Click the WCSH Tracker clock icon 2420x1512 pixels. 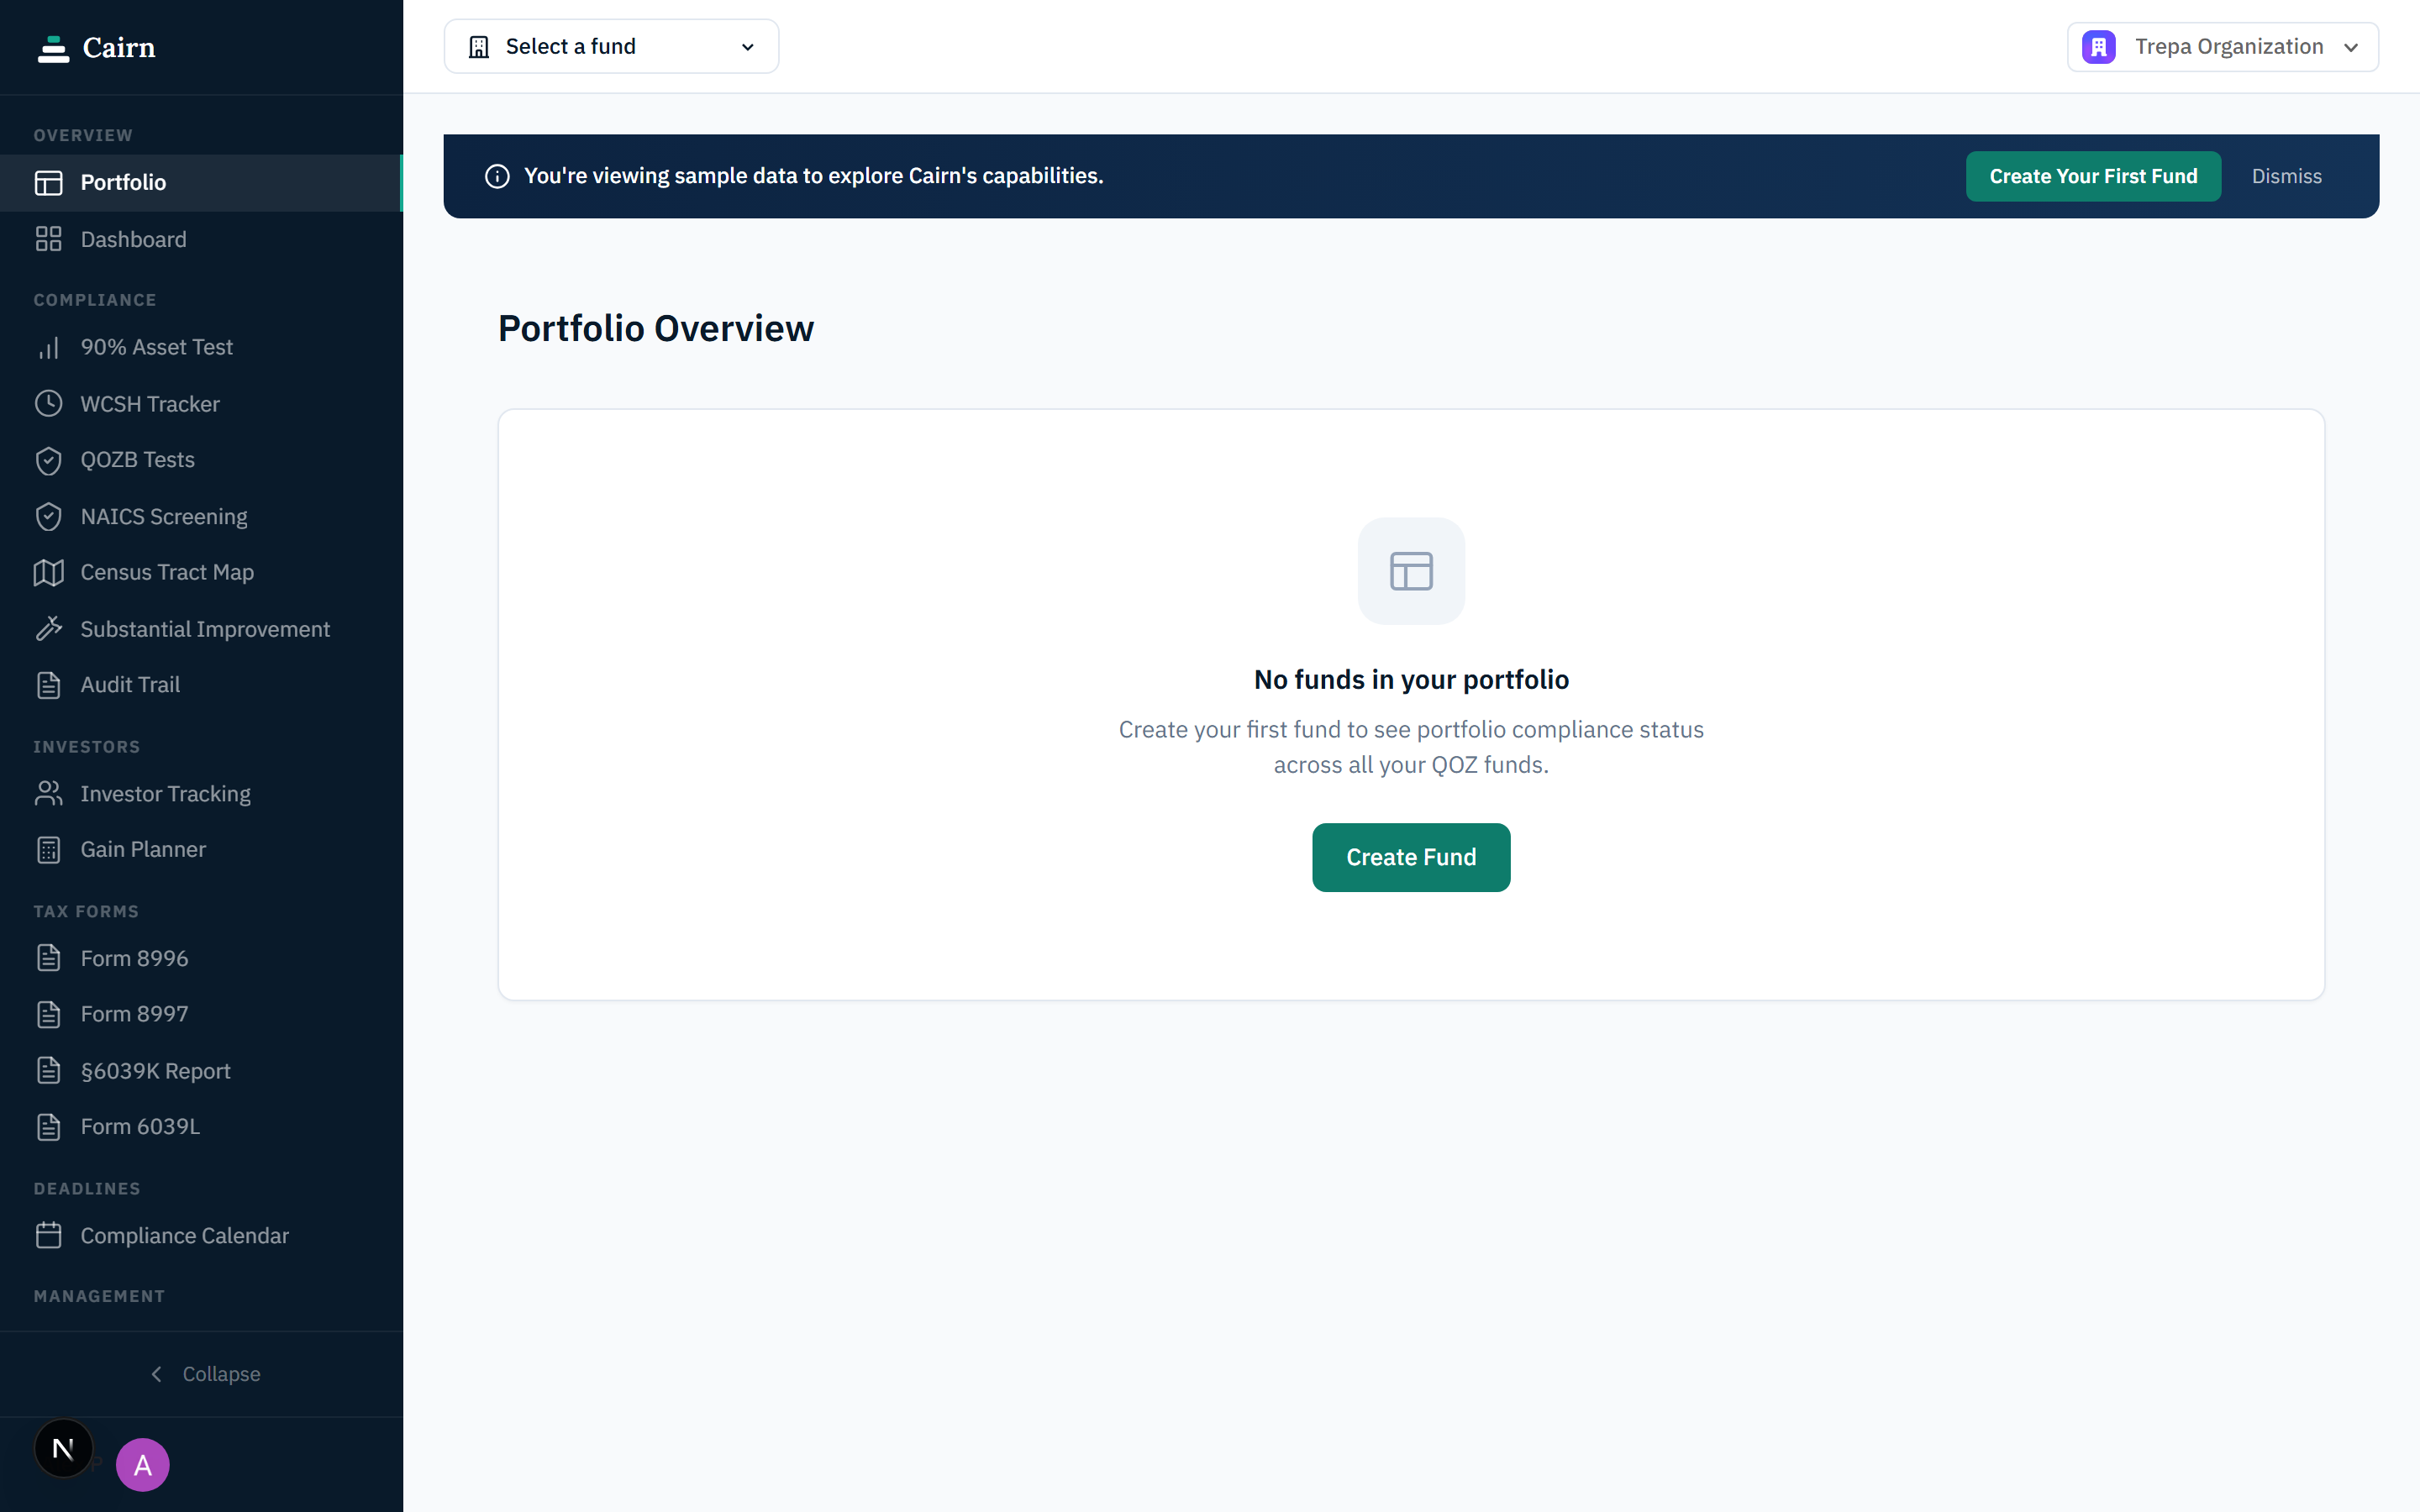(48, 404)
